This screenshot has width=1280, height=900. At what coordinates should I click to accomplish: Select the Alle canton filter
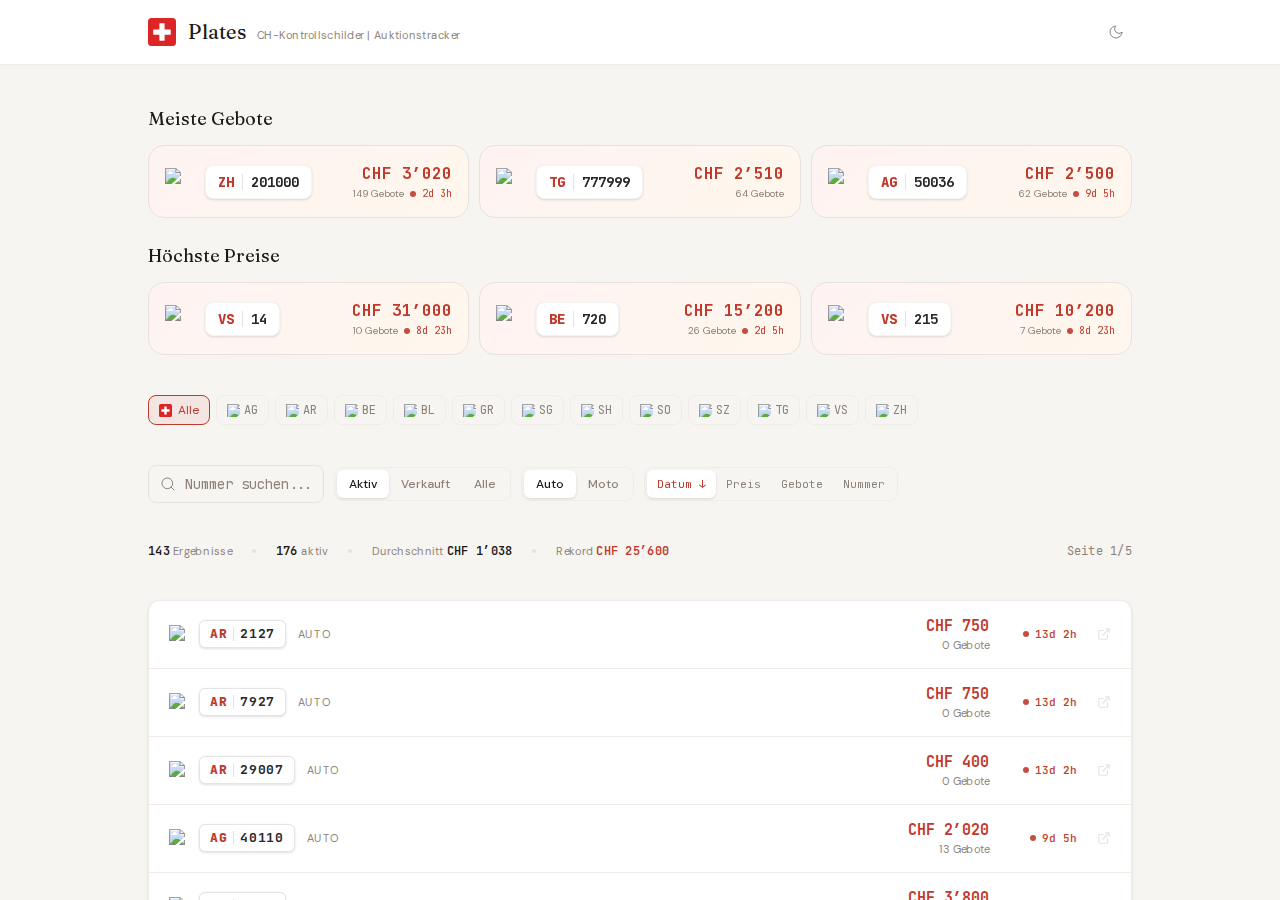(179, 410)
